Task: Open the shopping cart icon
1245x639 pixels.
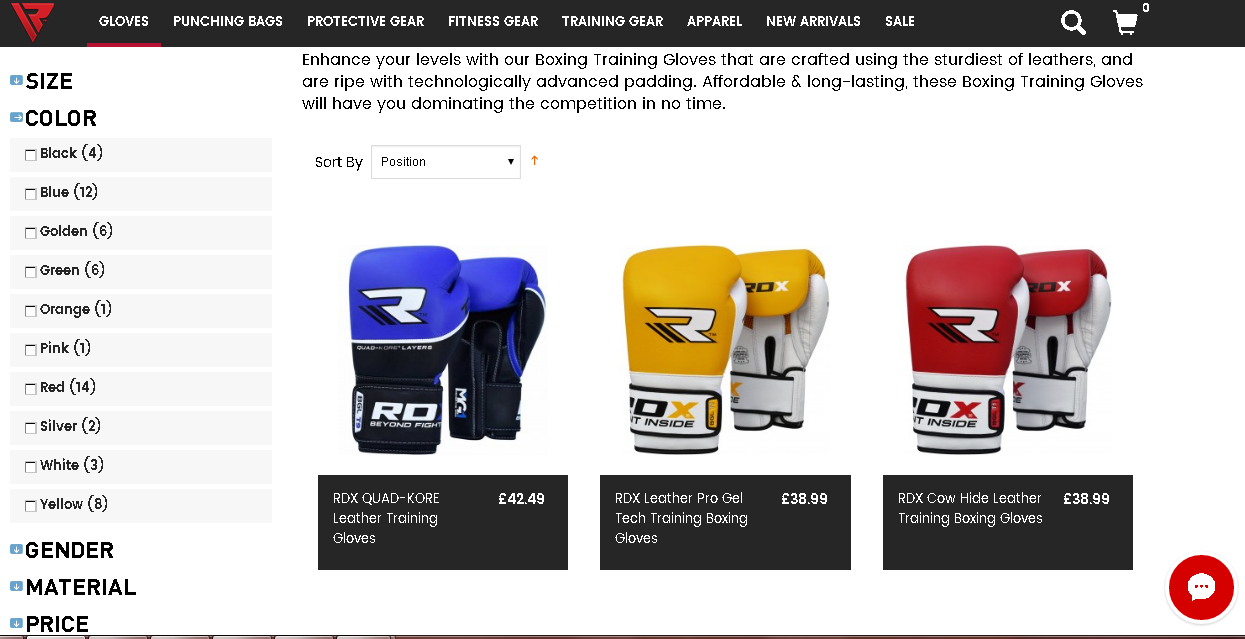Action: pyautogui.click(x=1125, y=22)
